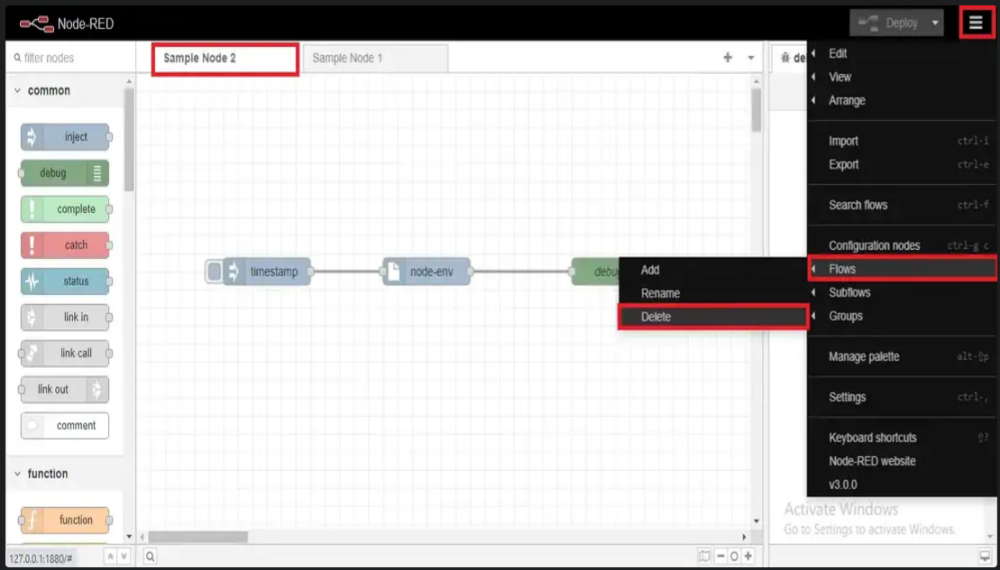Open the View submenu
The height and width of the screenshot is (570, 1000).
coord(902,77)
